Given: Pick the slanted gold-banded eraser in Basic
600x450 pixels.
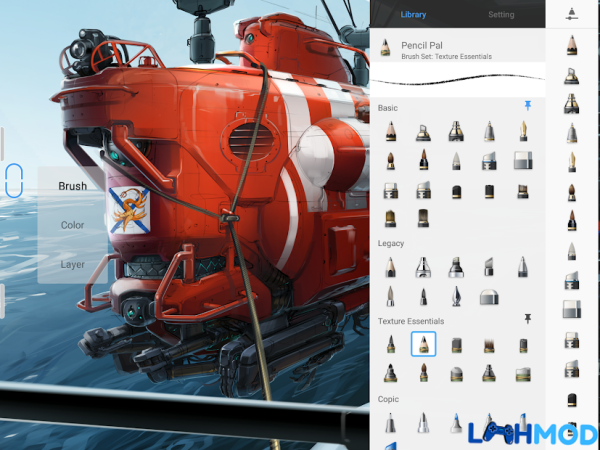Looking at the screenshot, I should (423, 190).
